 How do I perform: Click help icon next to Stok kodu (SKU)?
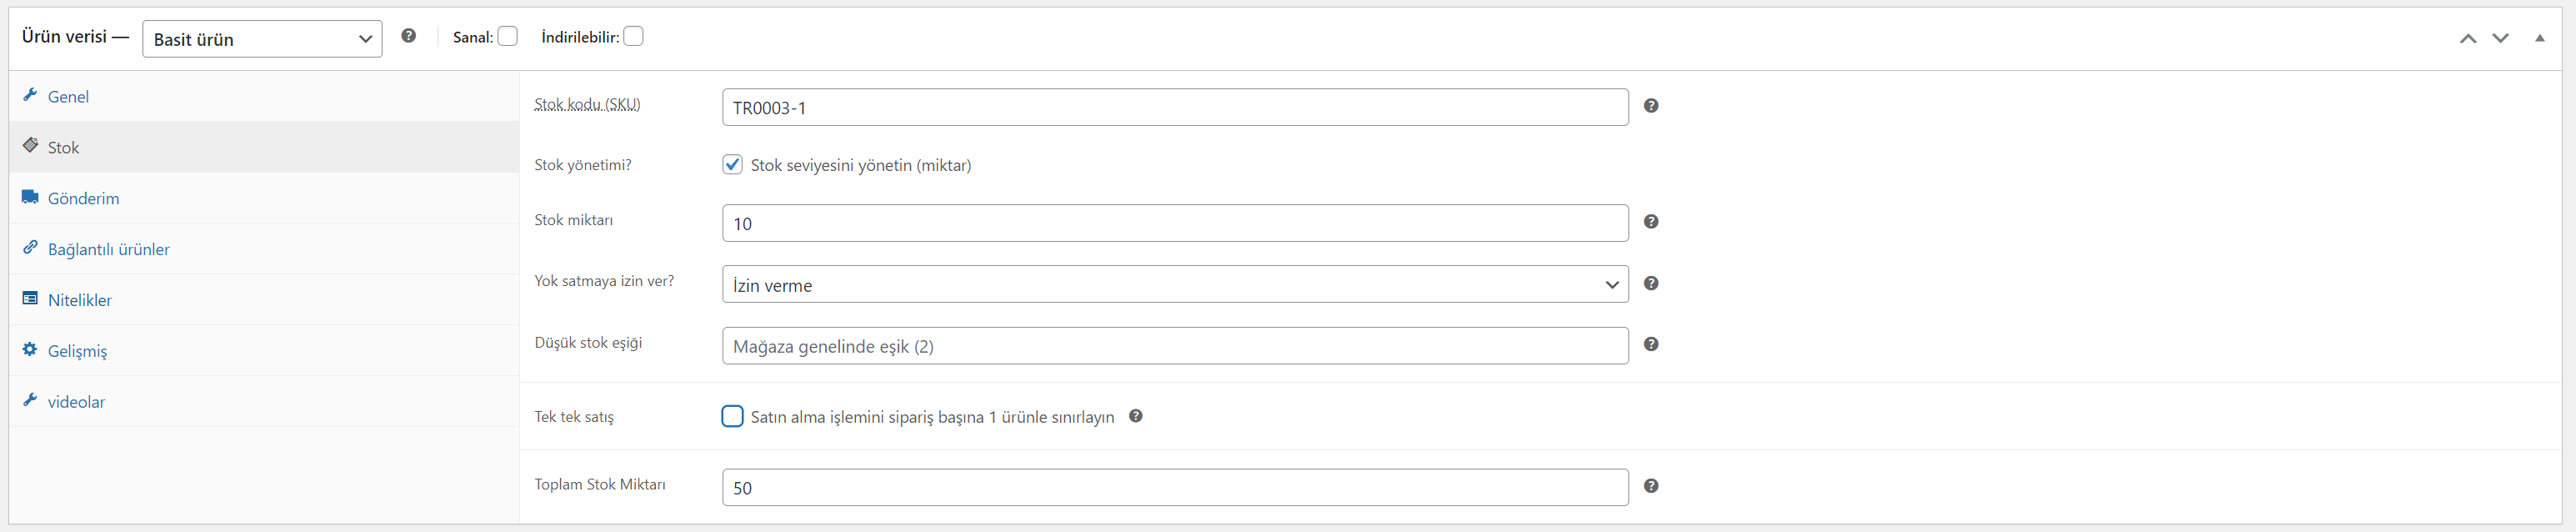(x=1651, y=106)
